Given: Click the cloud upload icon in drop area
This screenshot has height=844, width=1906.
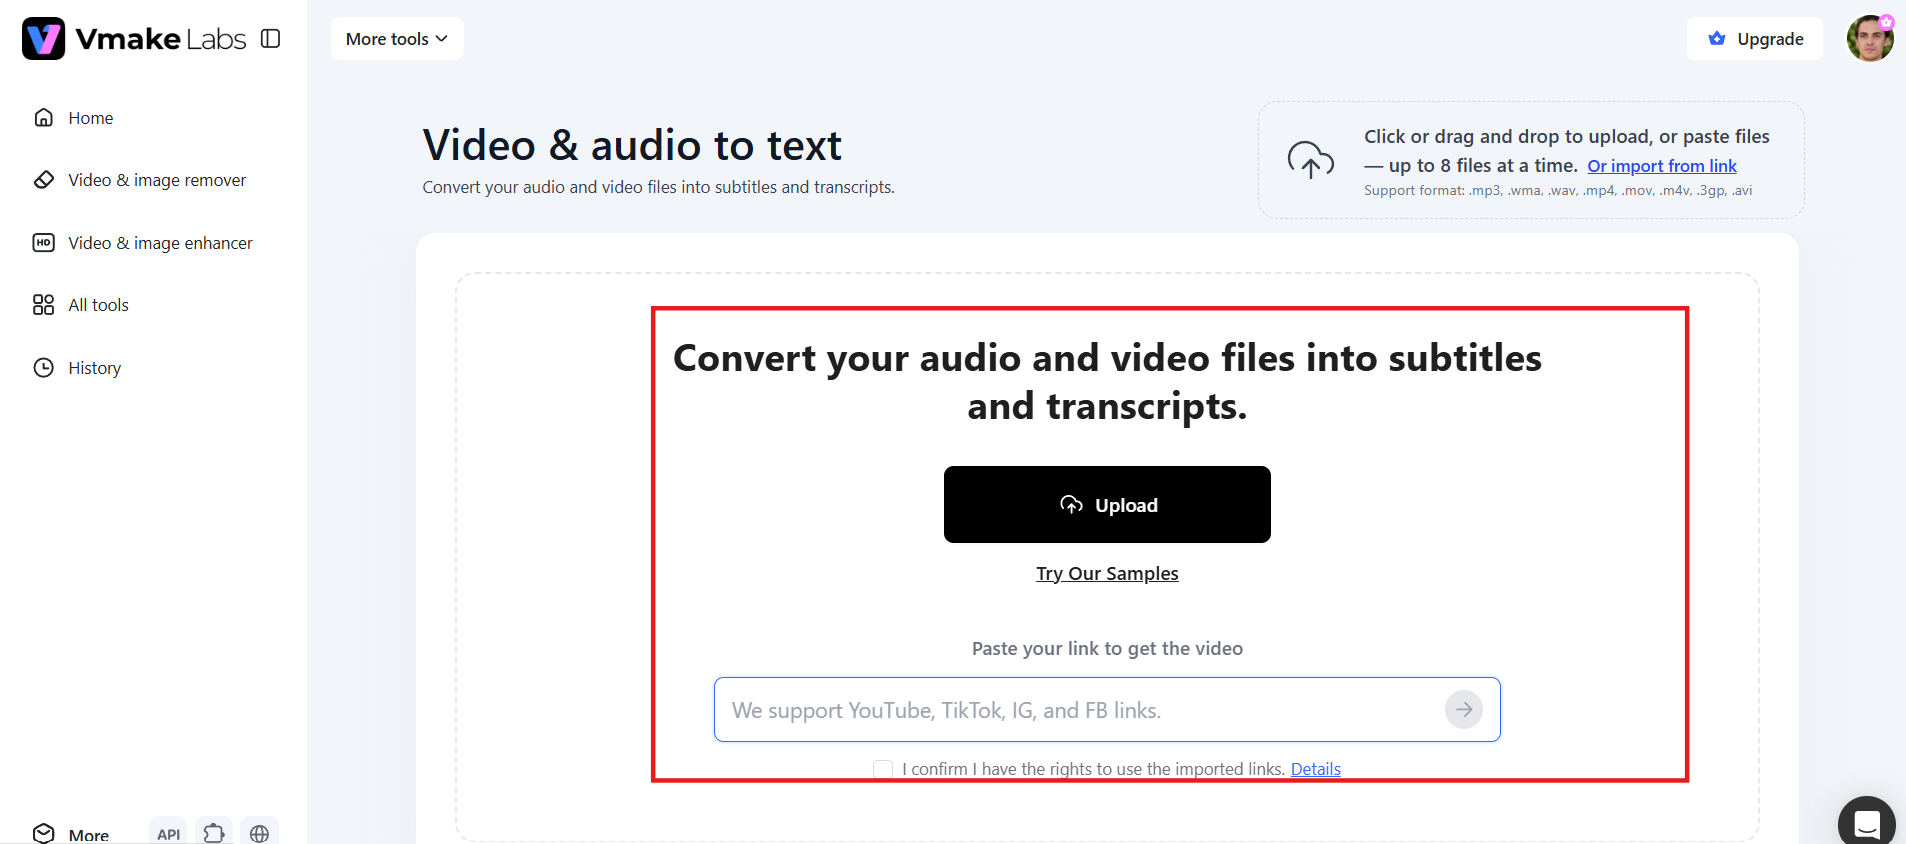Looking at the screenshot, I should [1310, 160].
